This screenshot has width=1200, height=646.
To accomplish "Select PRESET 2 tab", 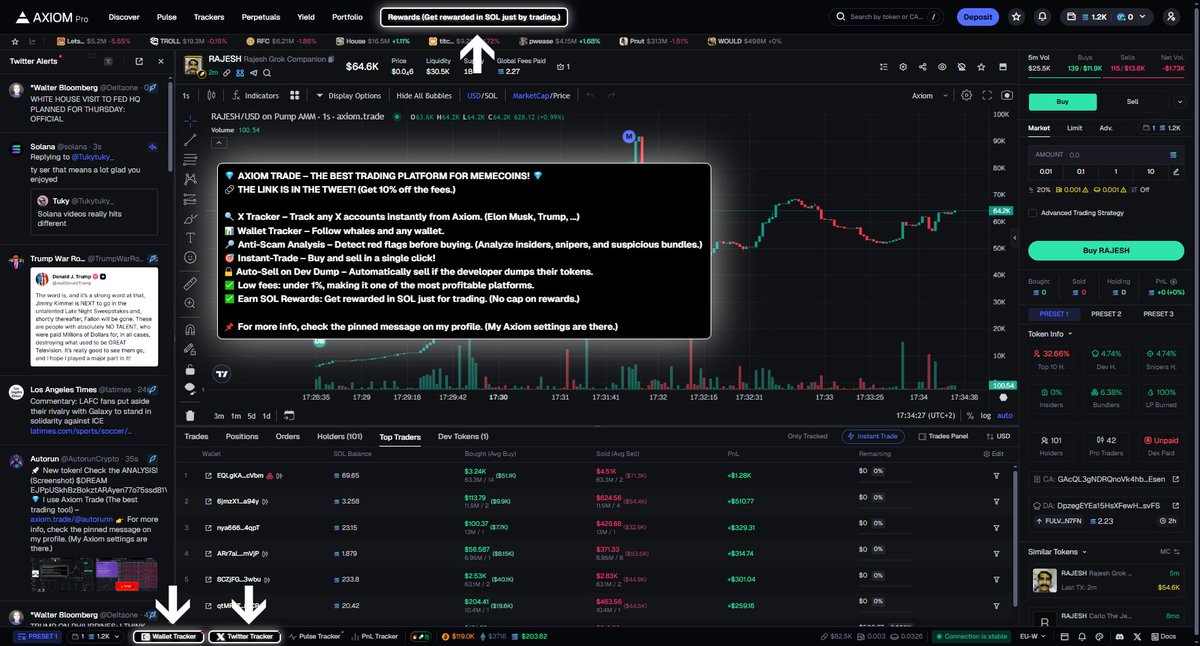I will [x=1105, y=314].
